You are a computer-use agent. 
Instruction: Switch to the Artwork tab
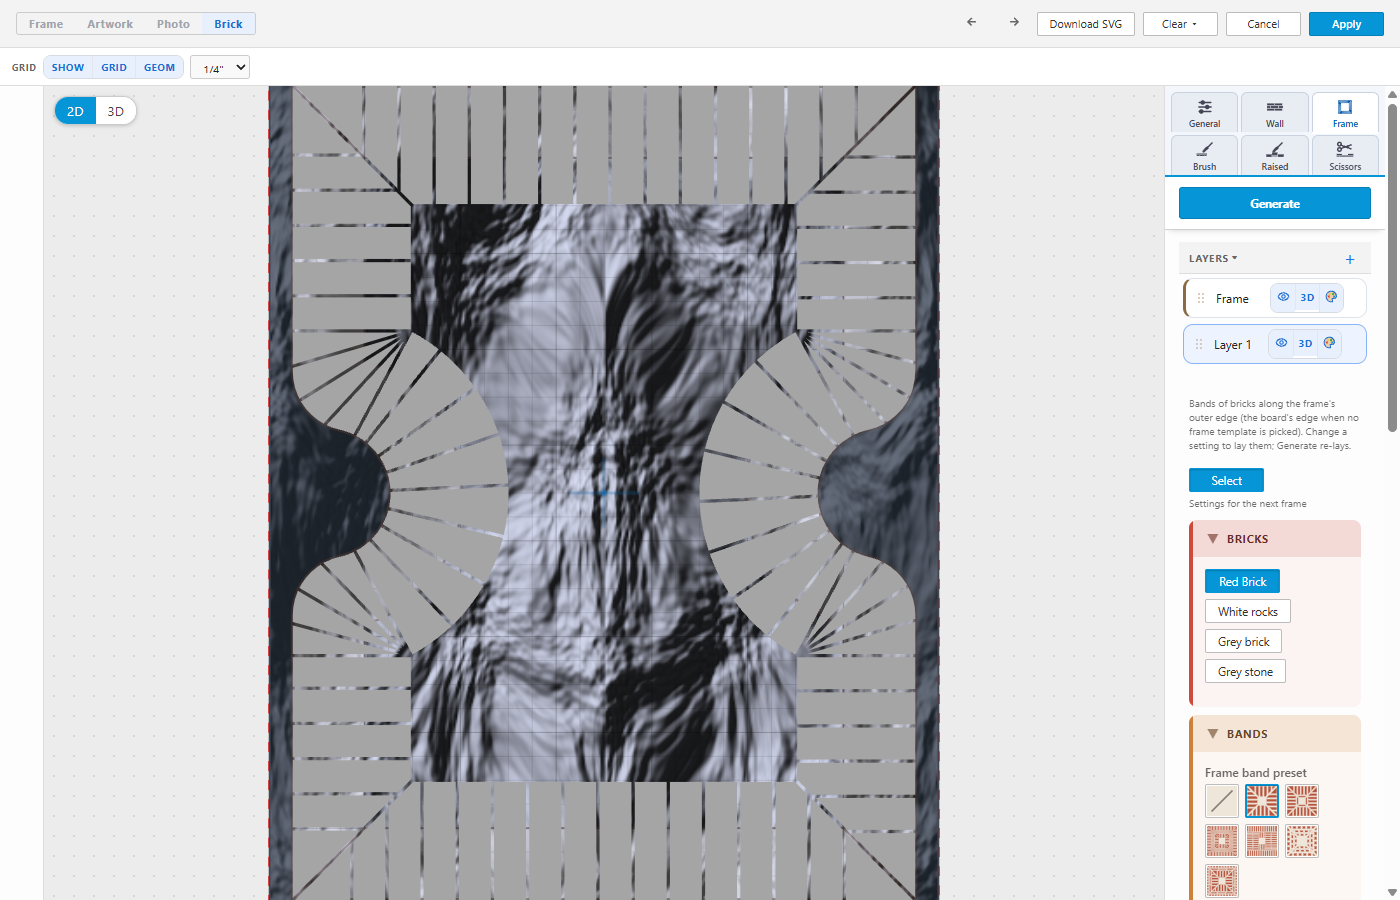110,24
